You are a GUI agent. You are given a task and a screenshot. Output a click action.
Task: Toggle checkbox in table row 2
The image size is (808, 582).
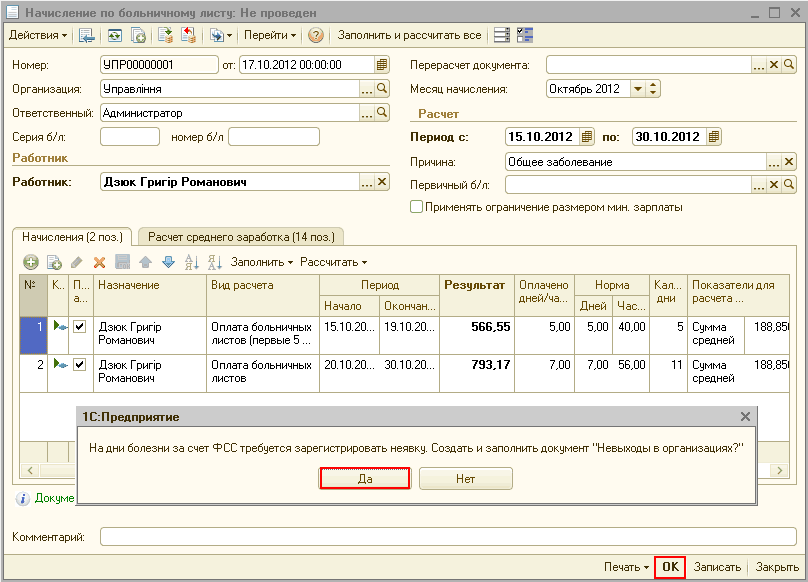(x=79, y=364)
